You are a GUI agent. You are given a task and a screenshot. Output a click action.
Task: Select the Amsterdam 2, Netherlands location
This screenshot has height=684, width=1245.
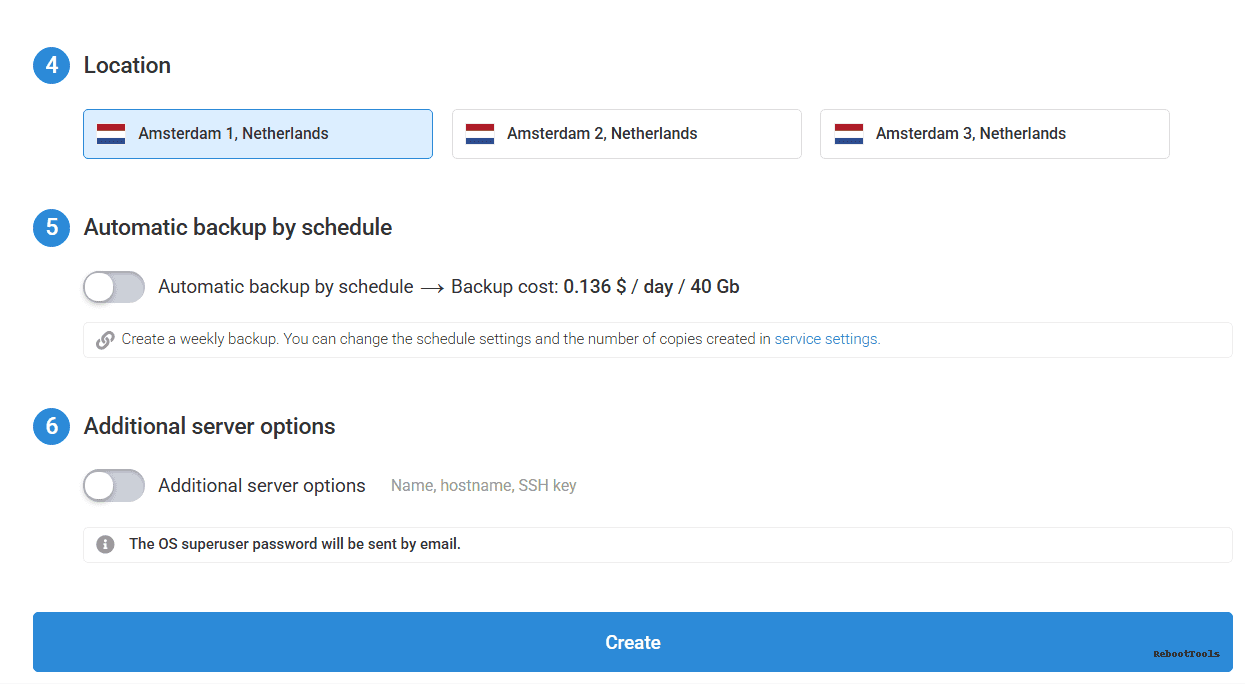point(626,133)
